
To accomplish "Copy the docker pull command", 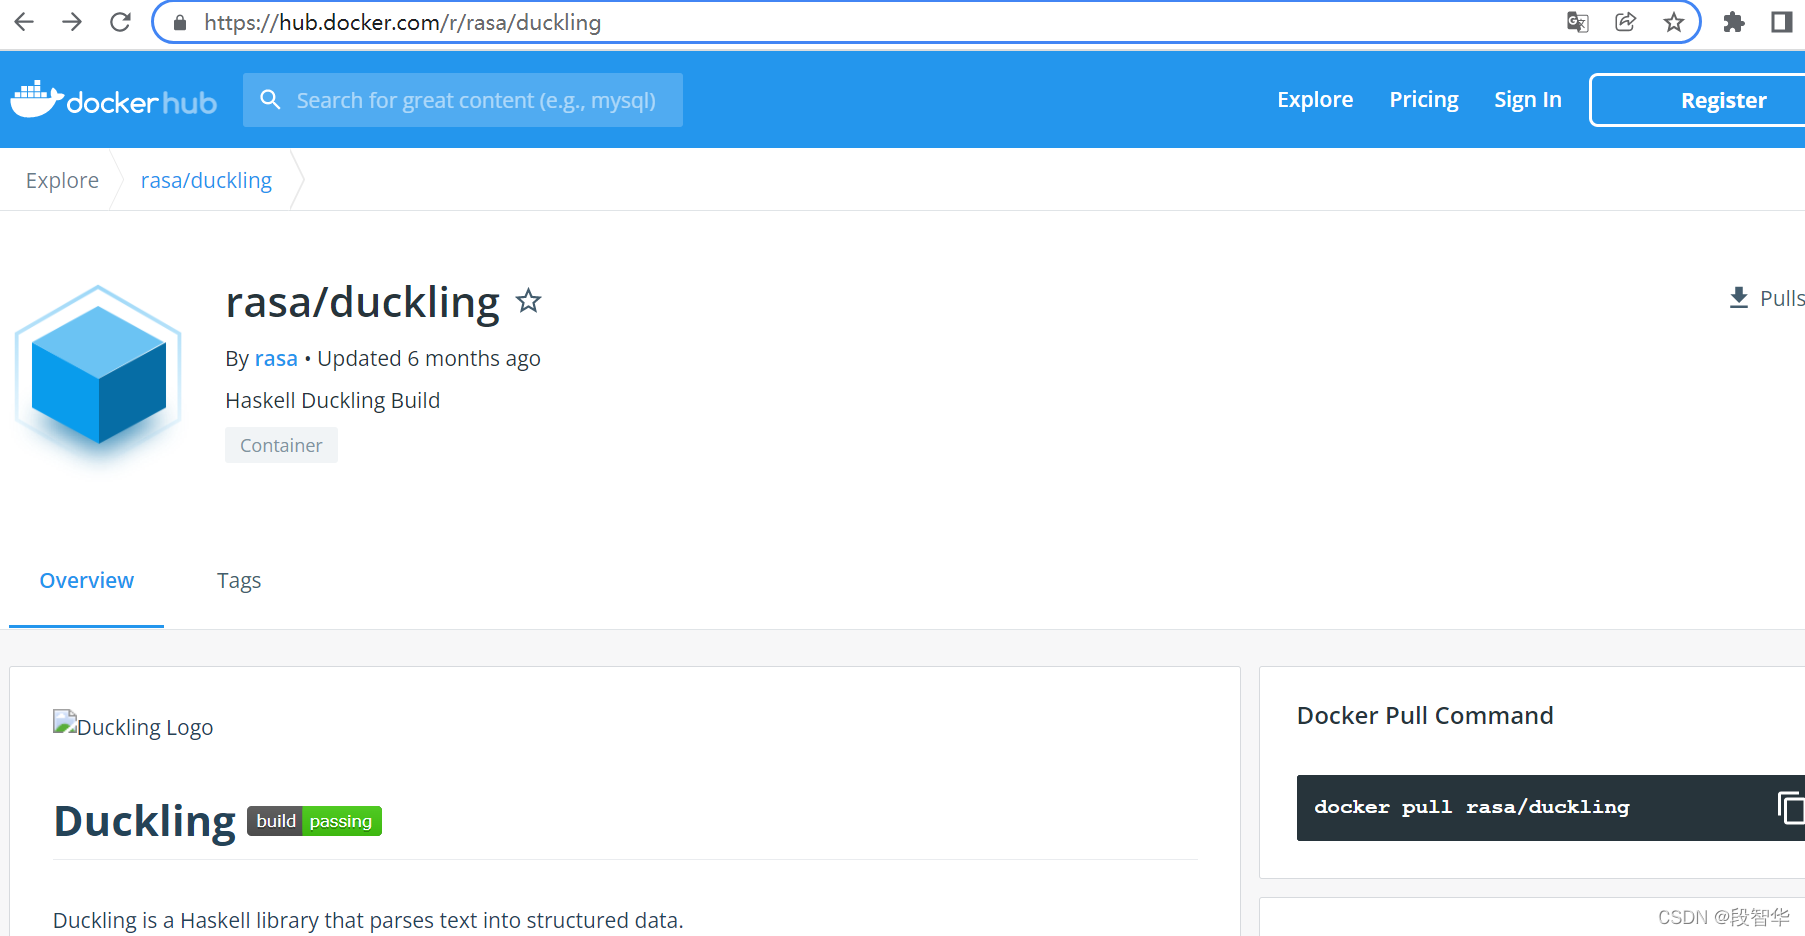I will click(1791, 807).
